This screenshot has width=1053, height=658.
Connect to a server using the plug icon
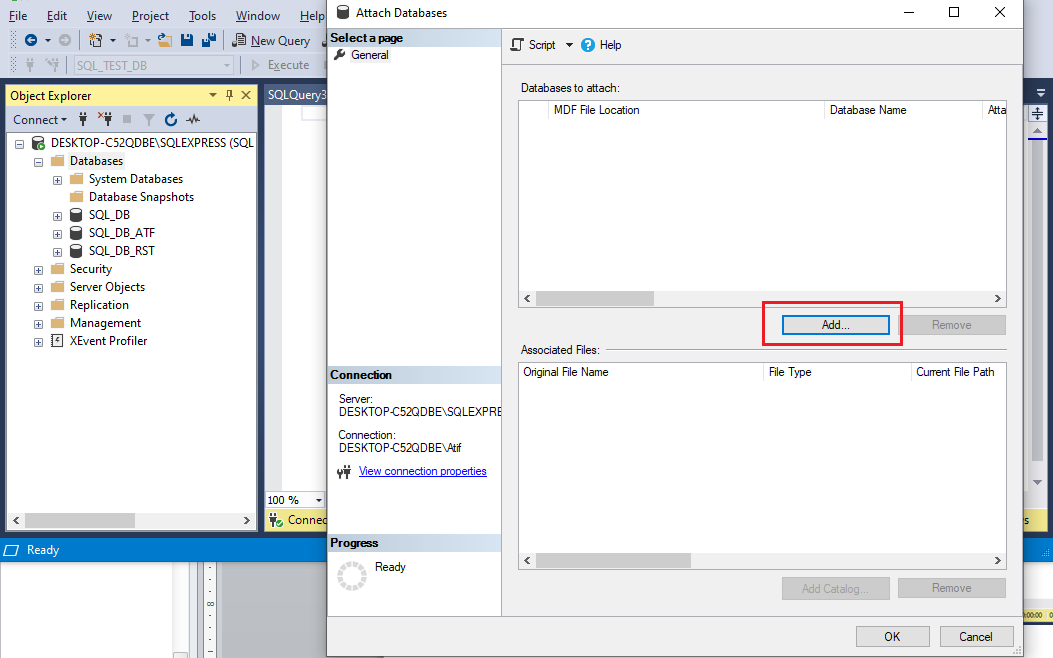(x=84, y=119)
